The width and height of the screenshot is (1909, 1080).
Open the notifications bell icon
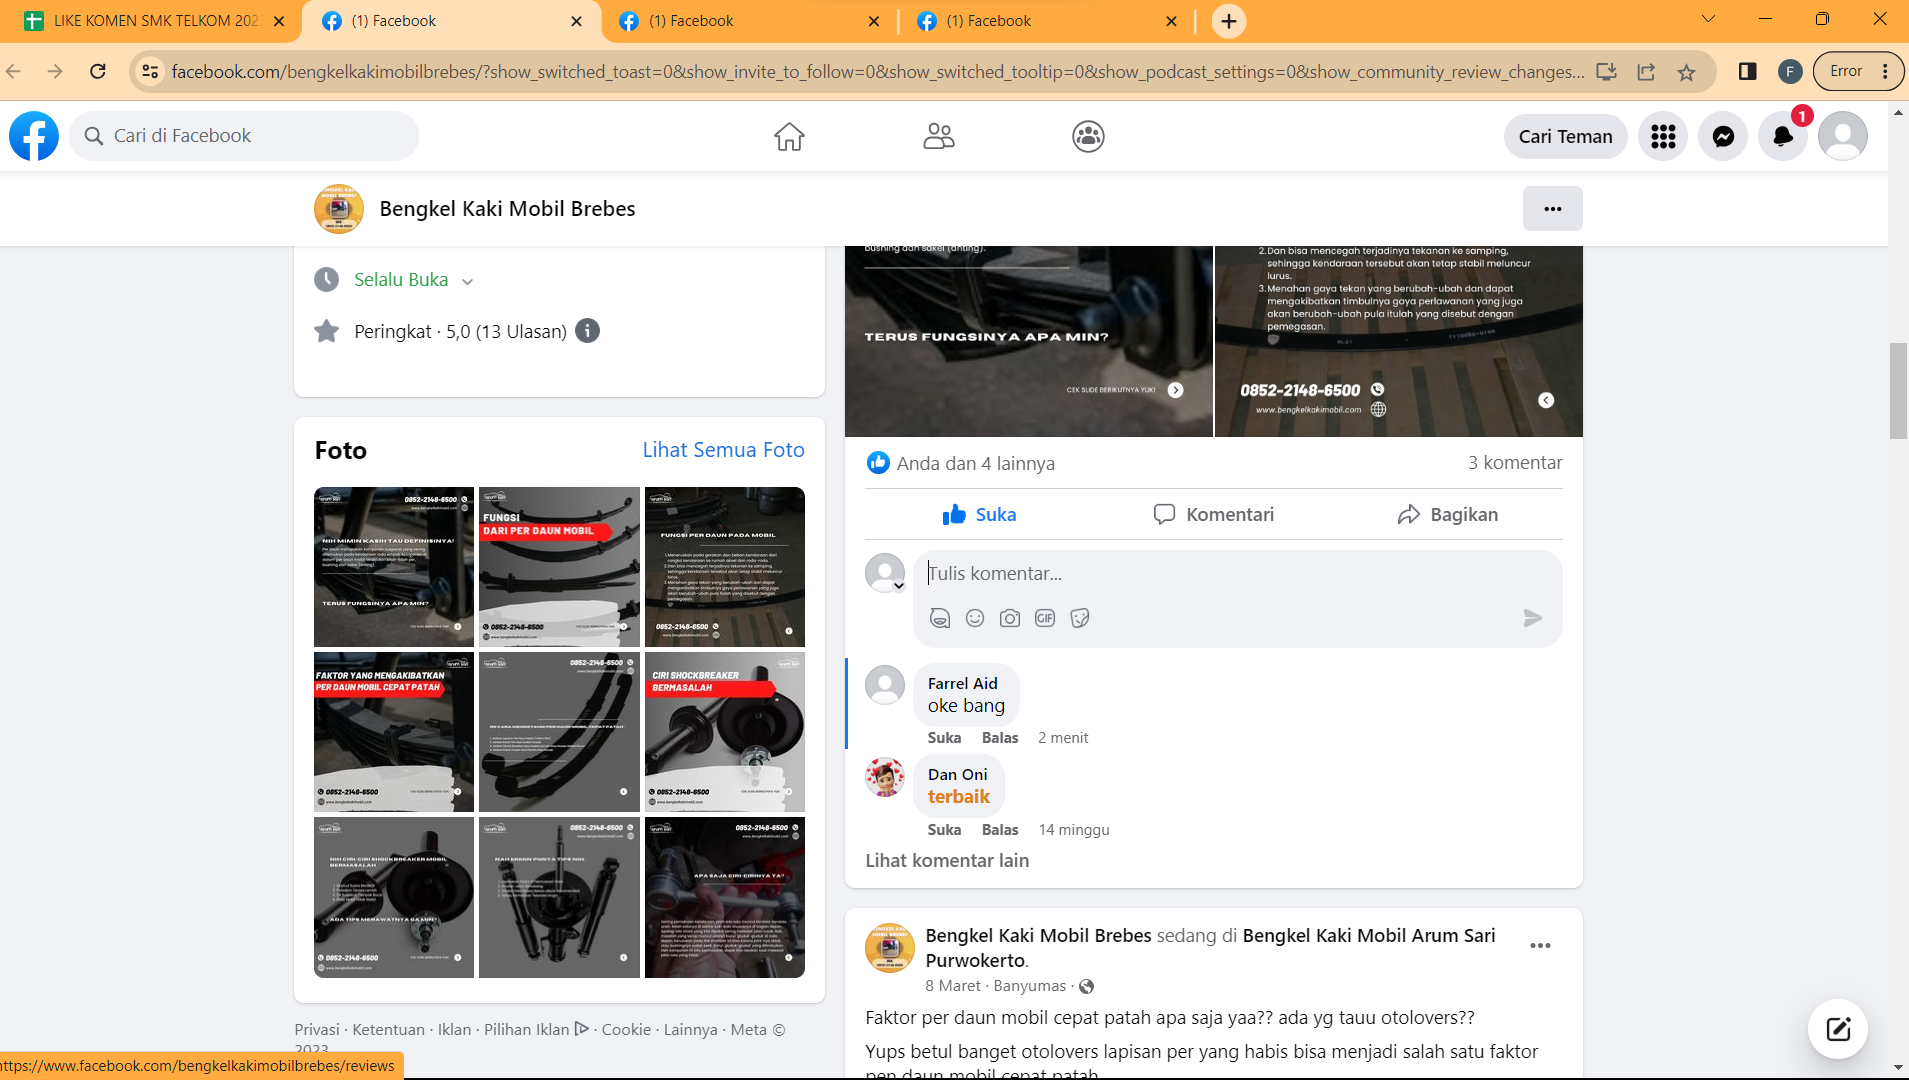(x=1783, y=136)
